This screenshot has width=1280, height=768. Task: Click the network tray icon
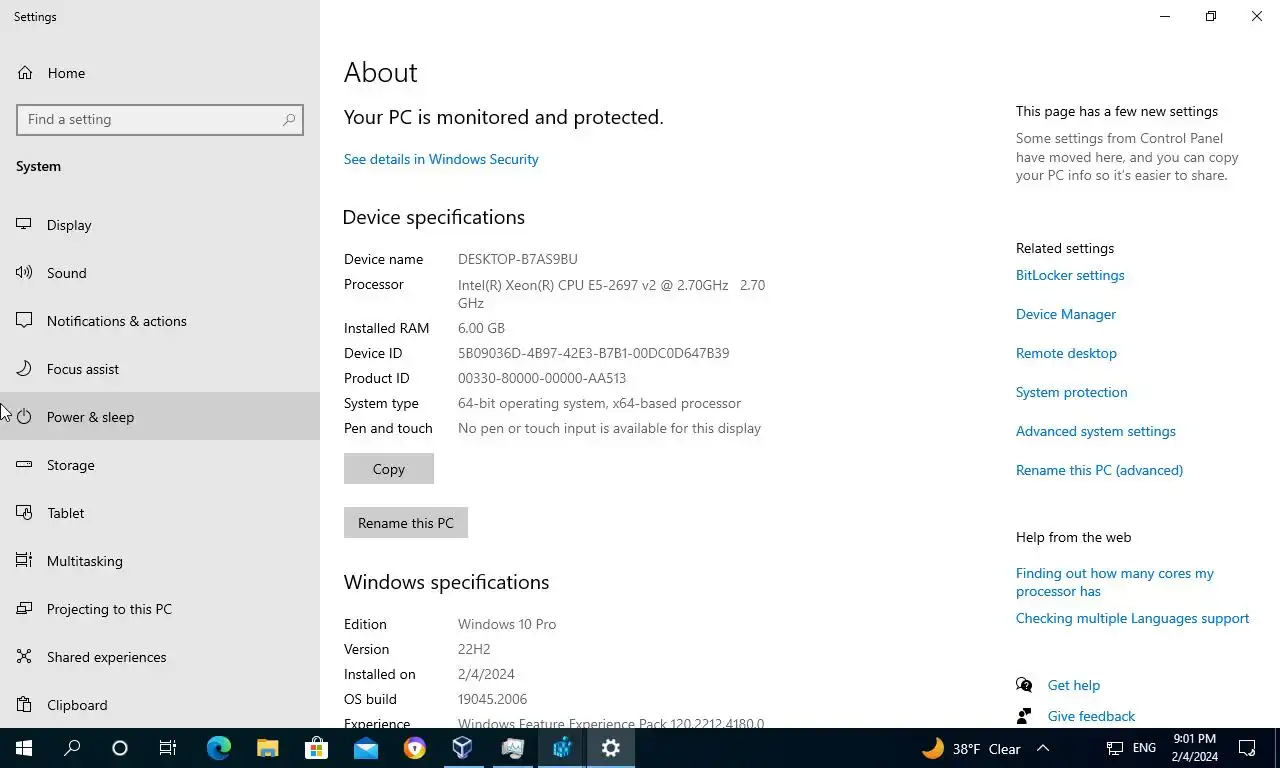coord(1115,748)
